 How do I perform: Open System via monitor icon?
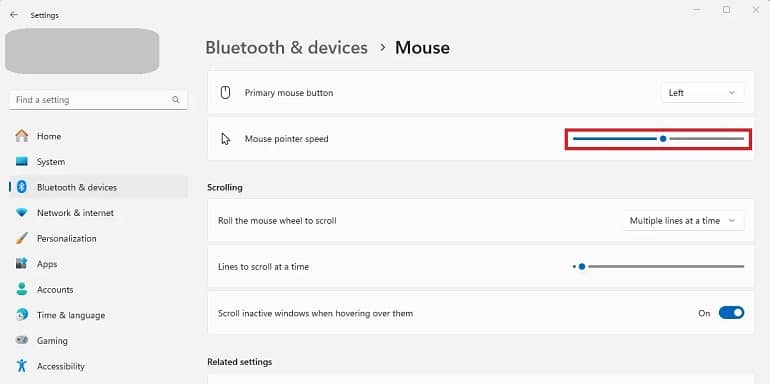22,162
